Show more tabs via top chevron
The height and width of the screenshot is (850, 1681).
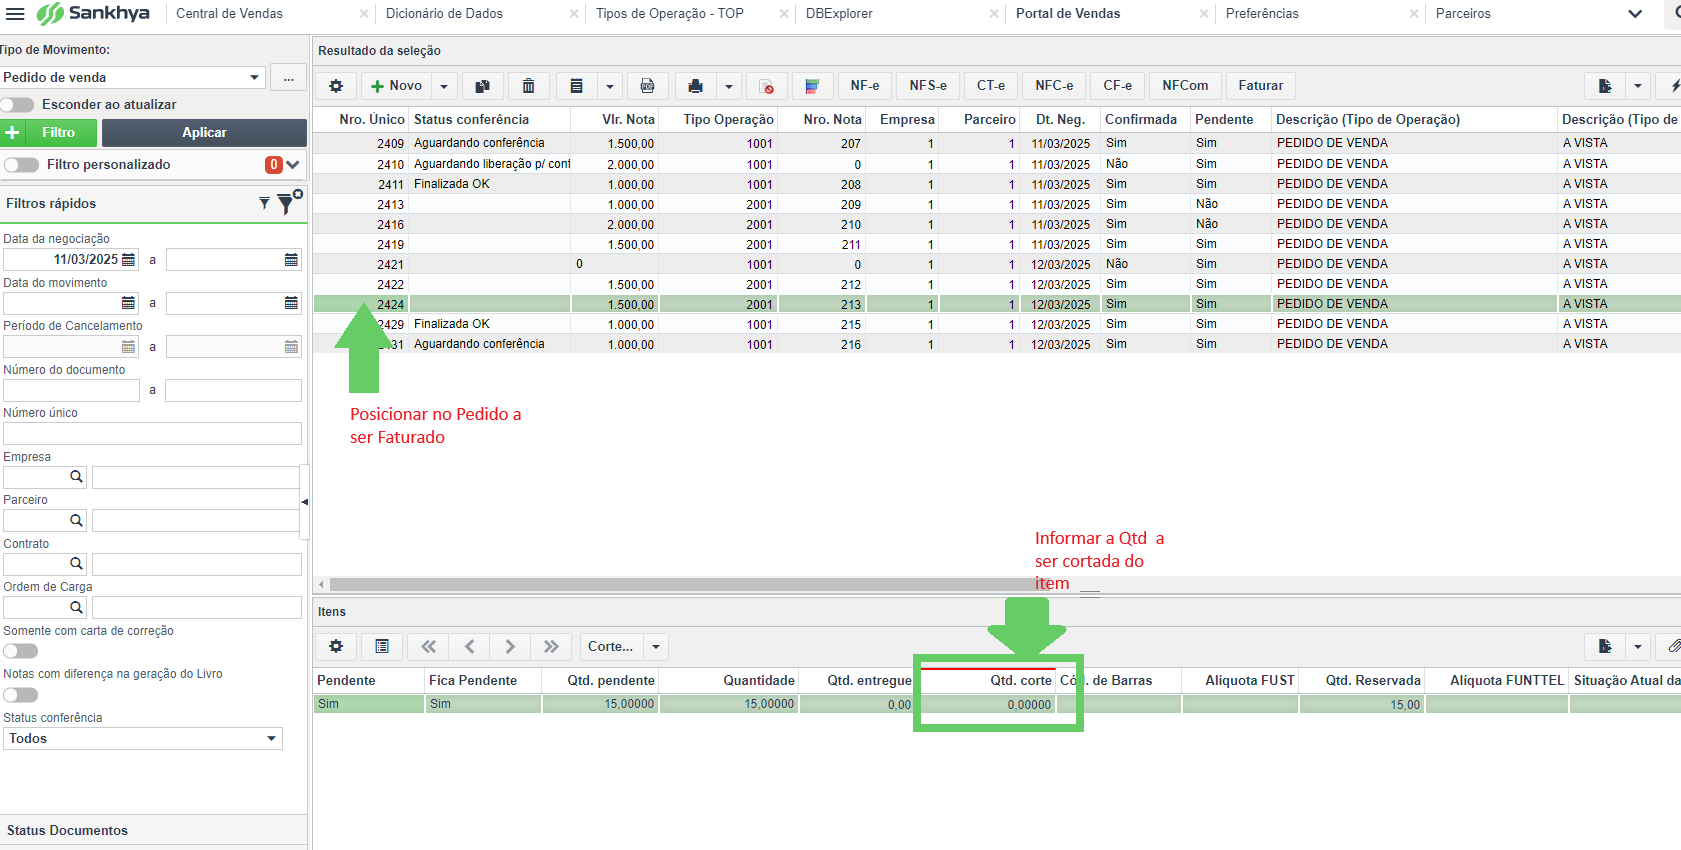[1635, 14]
